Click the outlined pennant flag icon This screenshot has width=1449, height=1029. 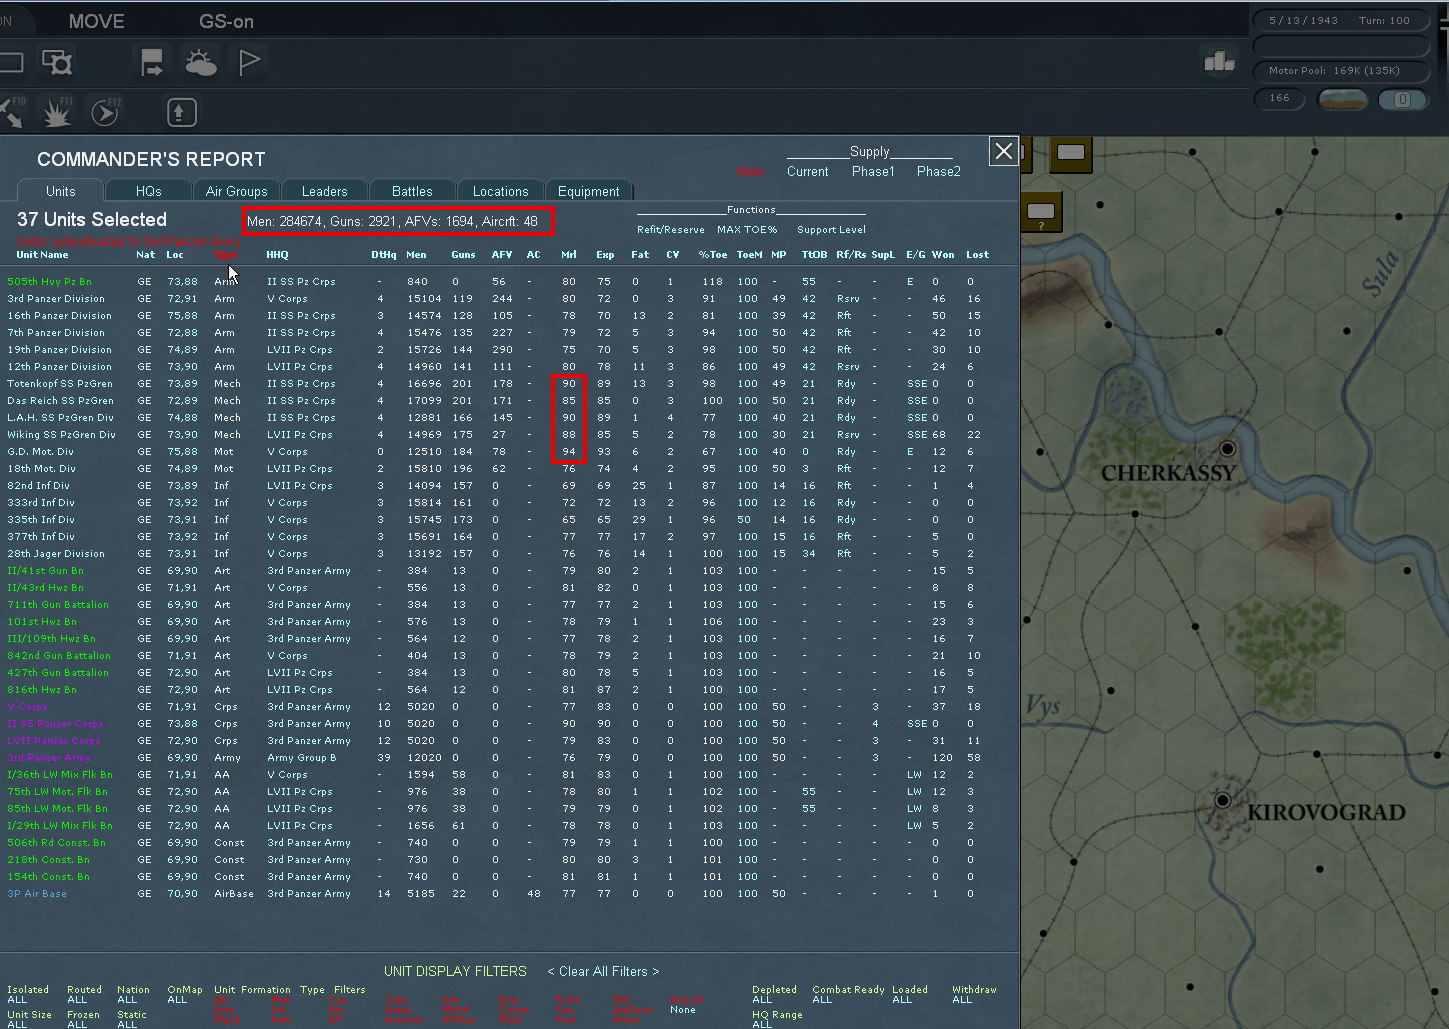click(x=249, y=63)
